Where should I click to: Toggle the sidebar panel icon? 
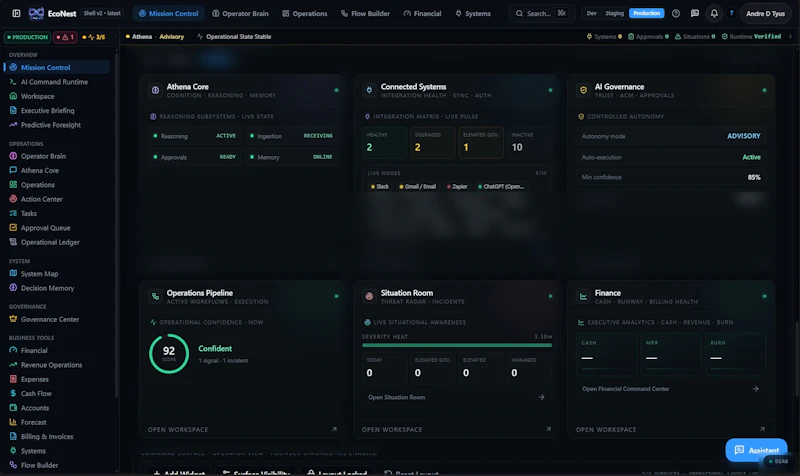point(16,13)
